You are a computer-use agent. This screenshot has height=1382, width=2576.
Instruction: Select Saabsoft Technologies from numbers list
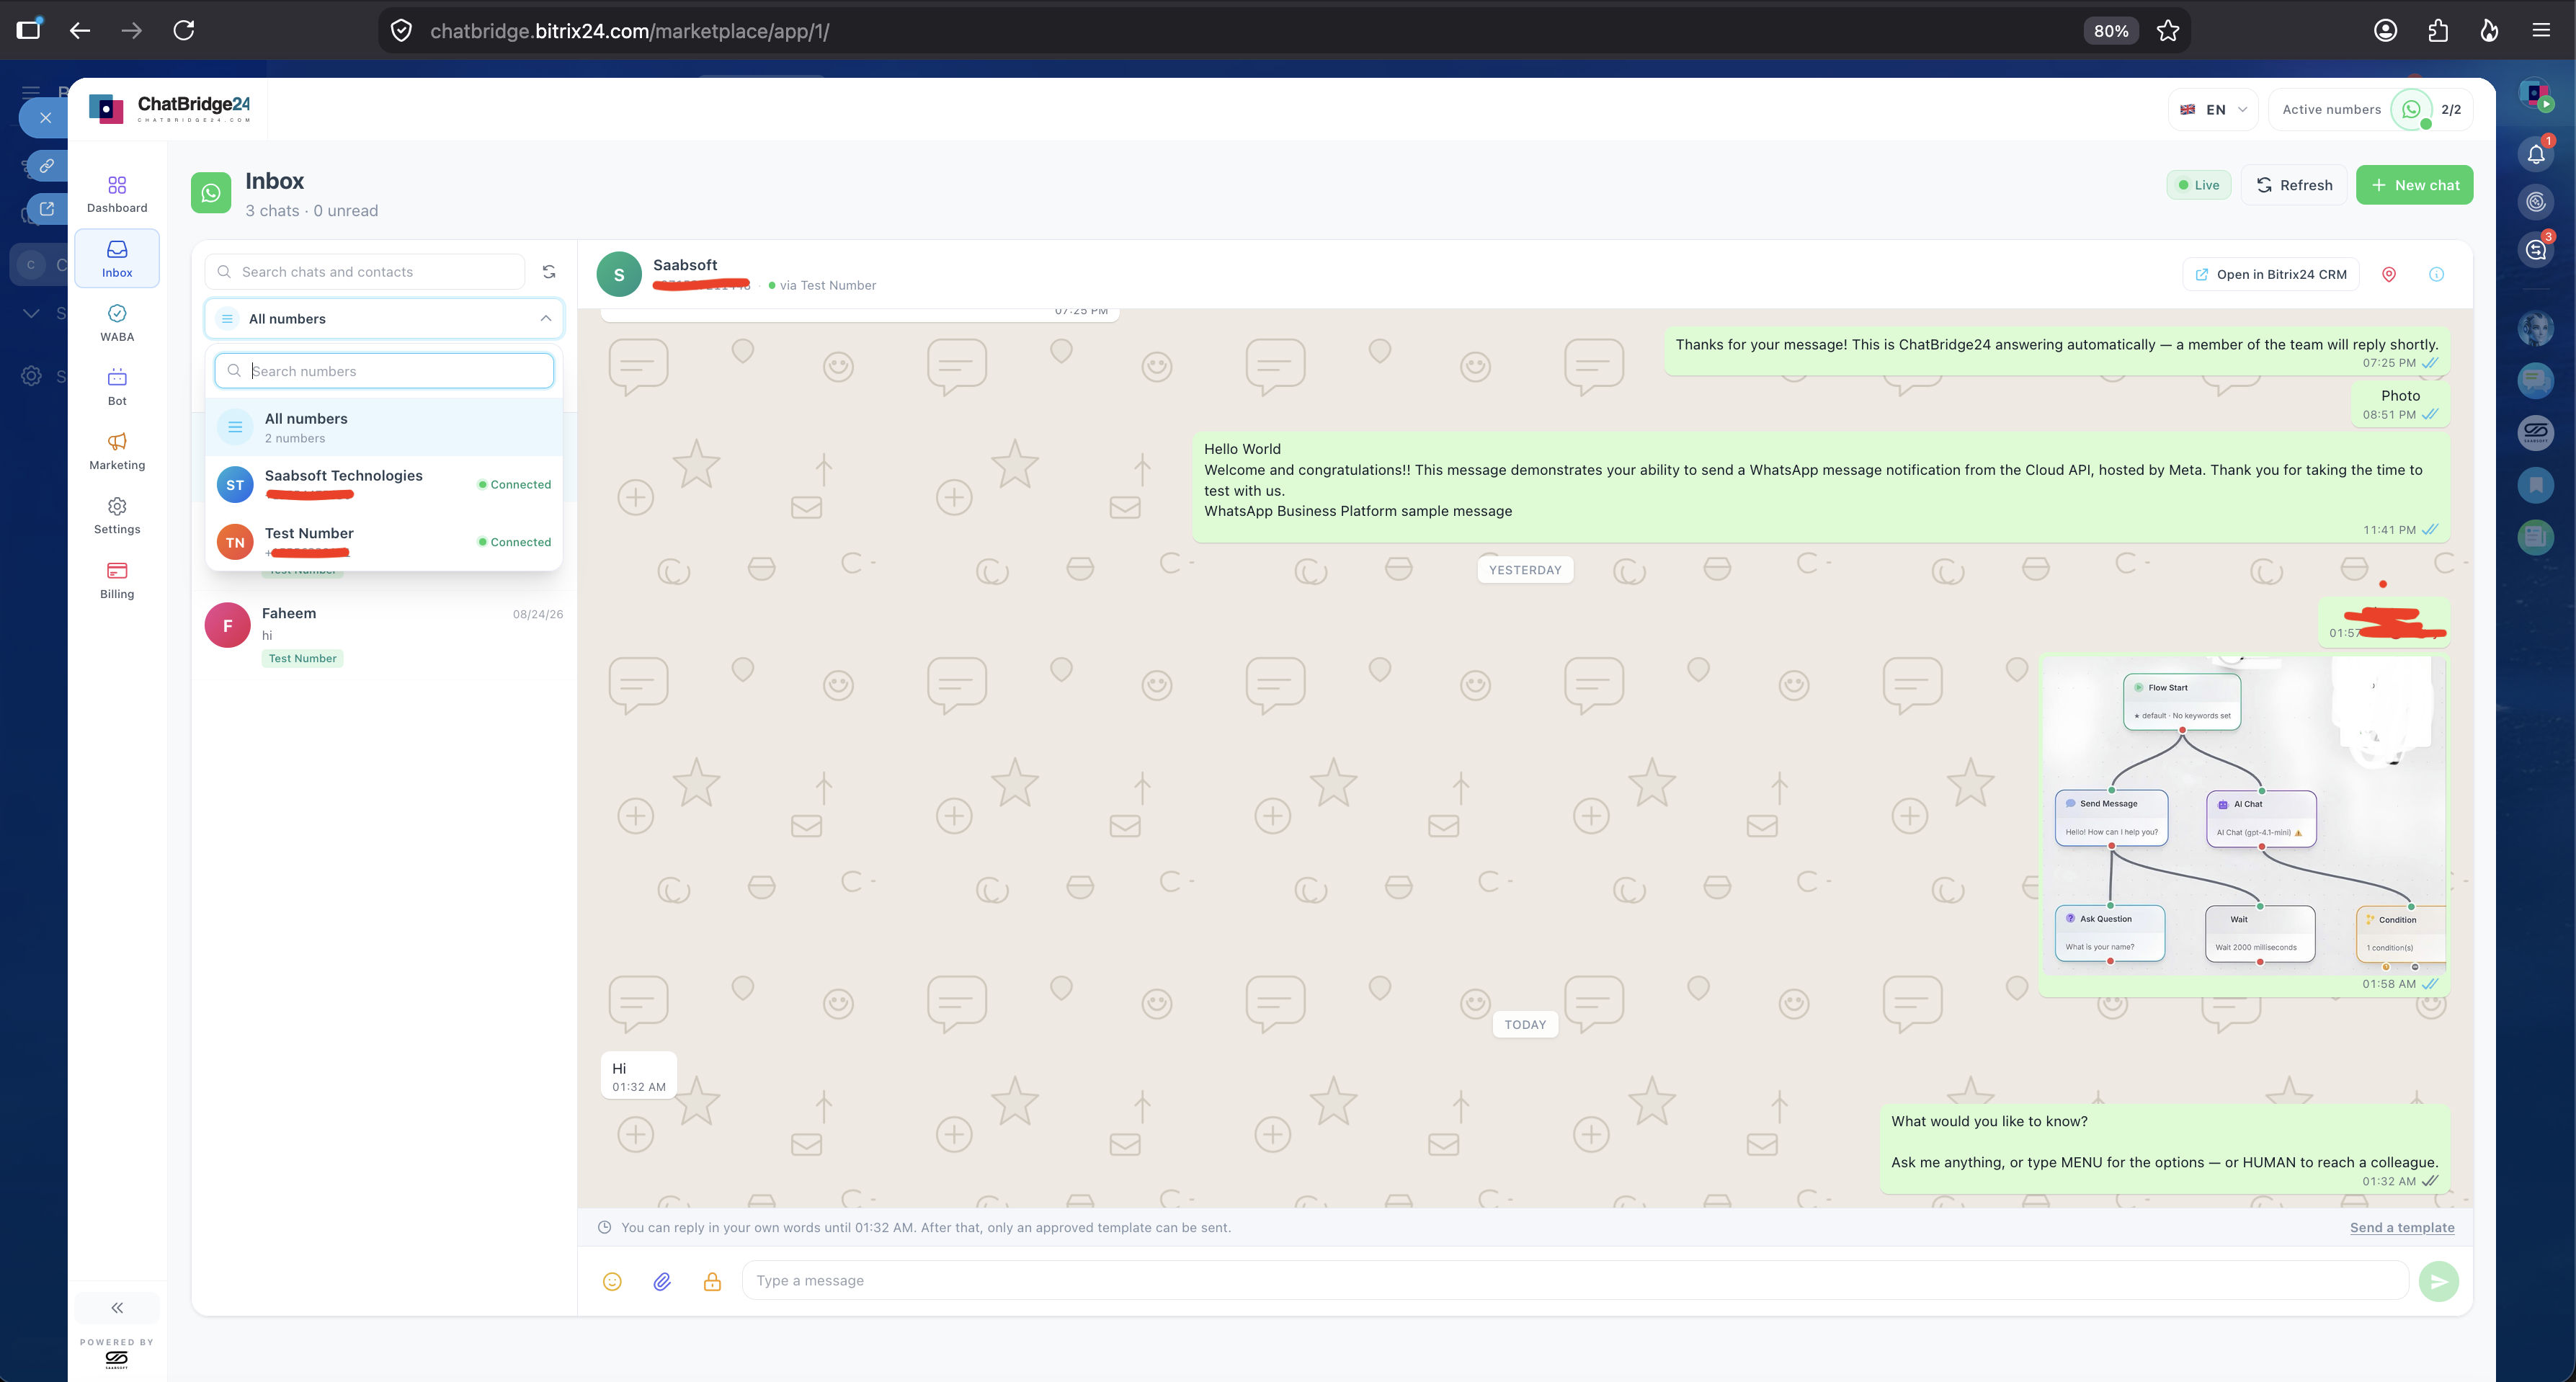pyautogui.click(x=384, y=484)
